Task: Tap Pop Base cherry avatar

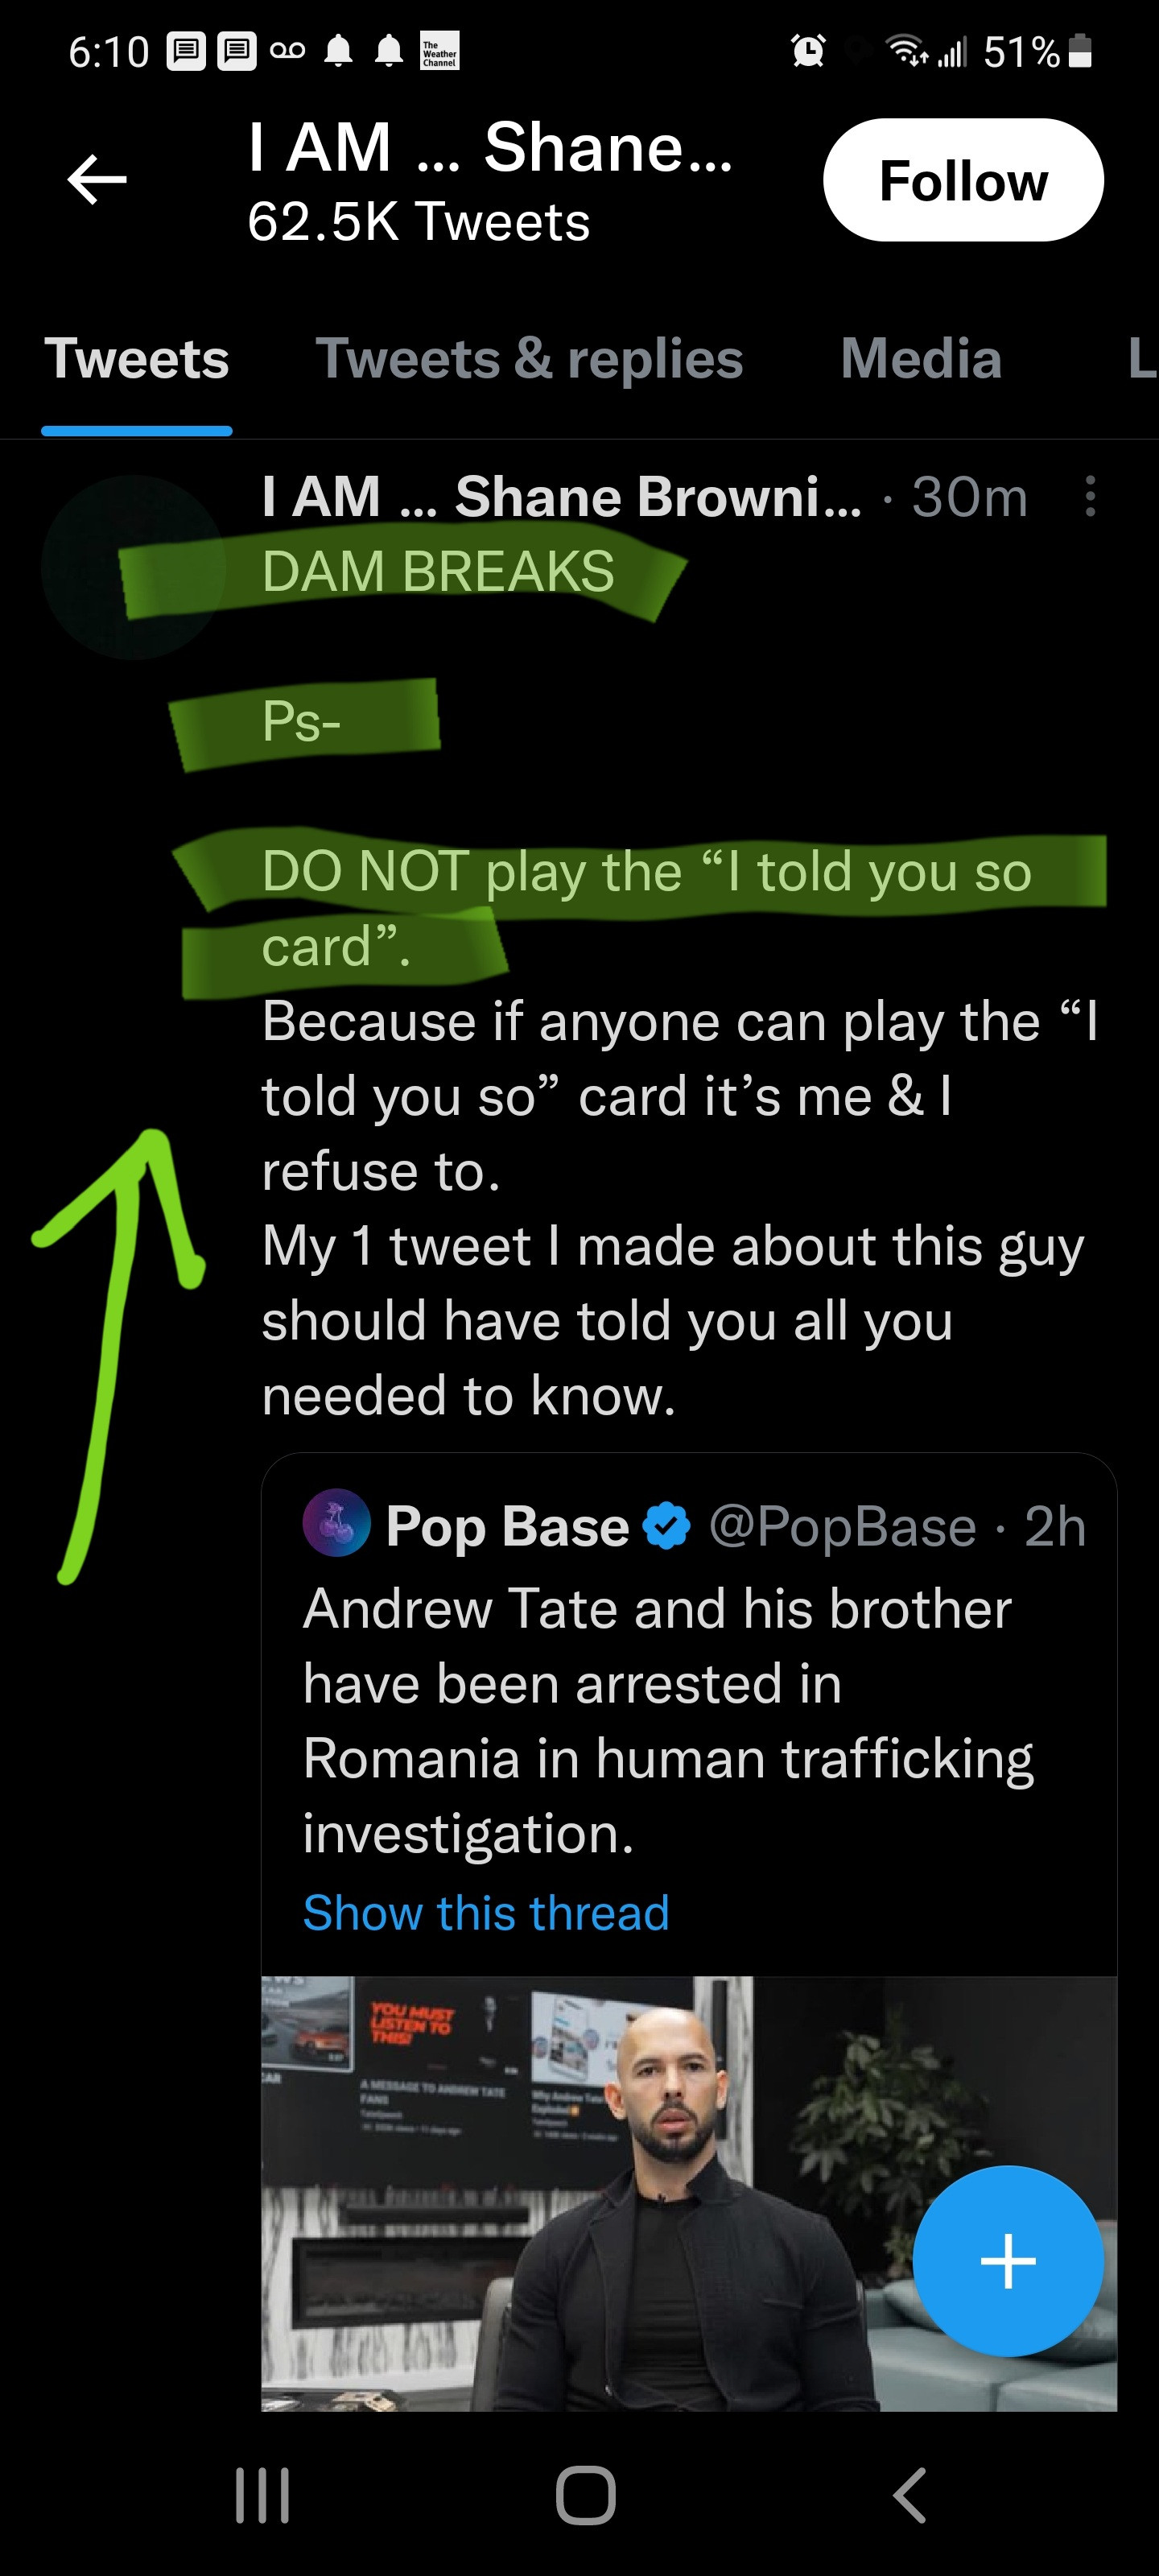Action: click(336, 1524)
